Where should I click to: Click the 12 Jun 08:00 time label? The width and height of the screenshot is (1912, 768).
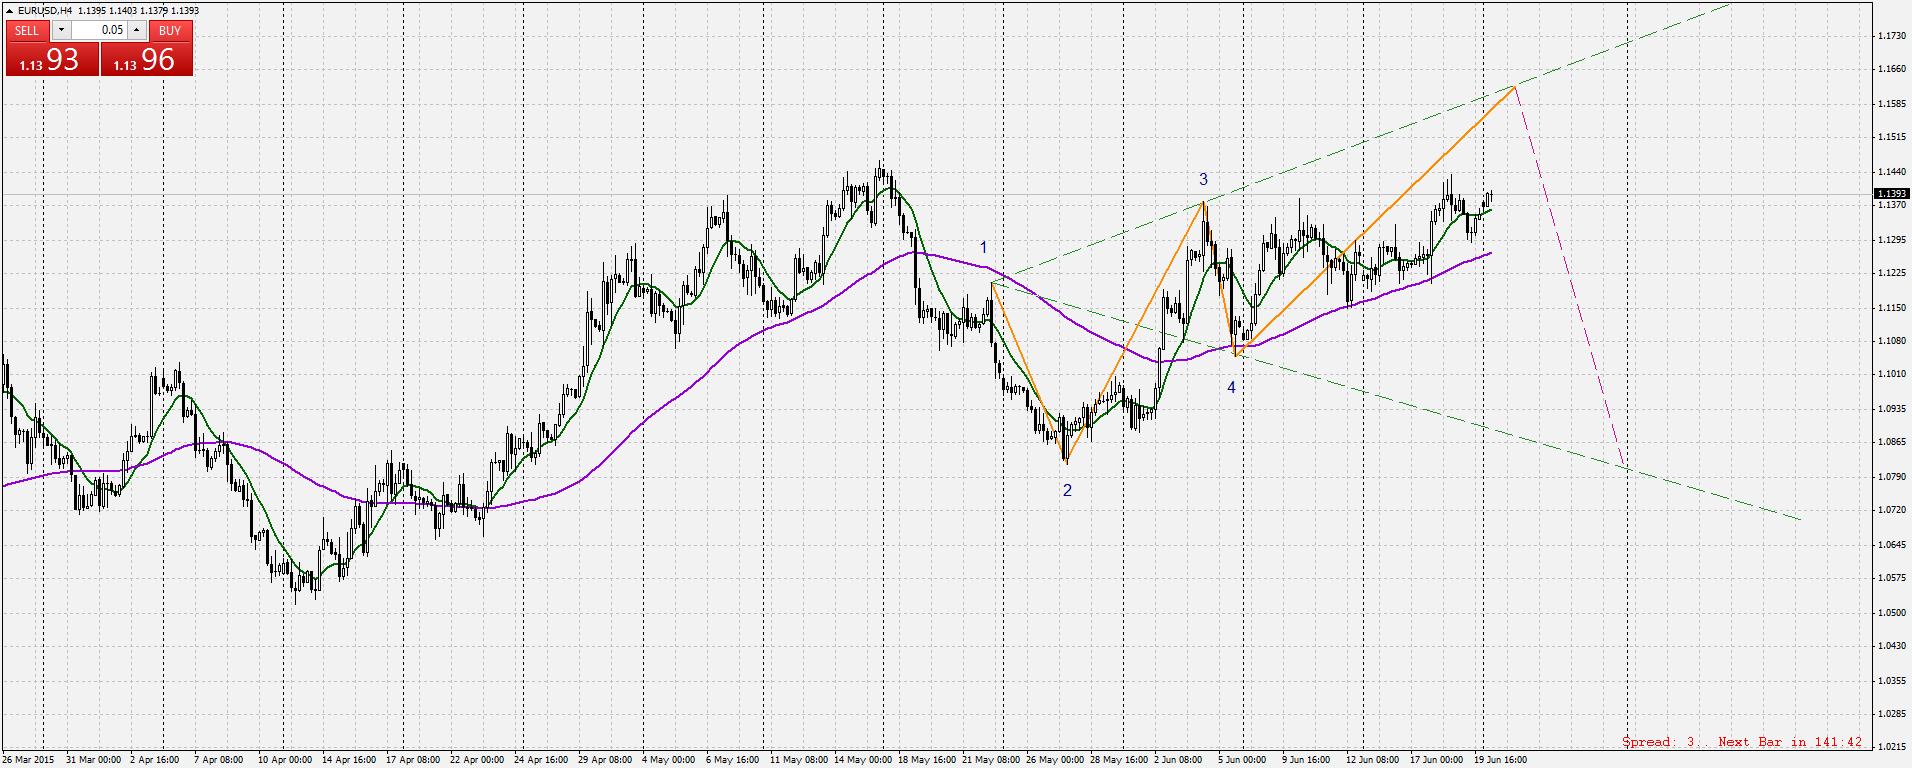(x=1373, y=760)
